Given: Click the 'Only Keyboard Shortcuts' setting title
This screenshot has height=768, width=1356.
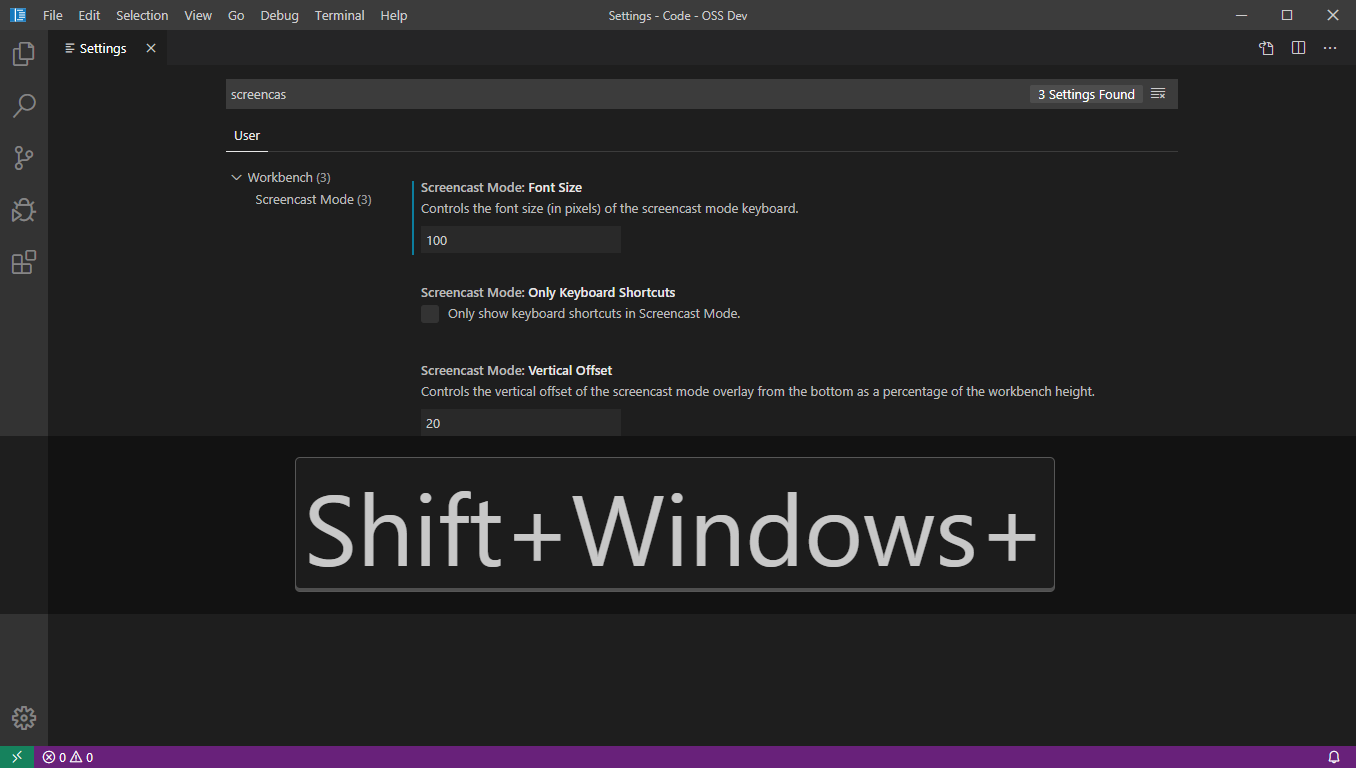Looking at the screenshot, I should coord(548,292).
